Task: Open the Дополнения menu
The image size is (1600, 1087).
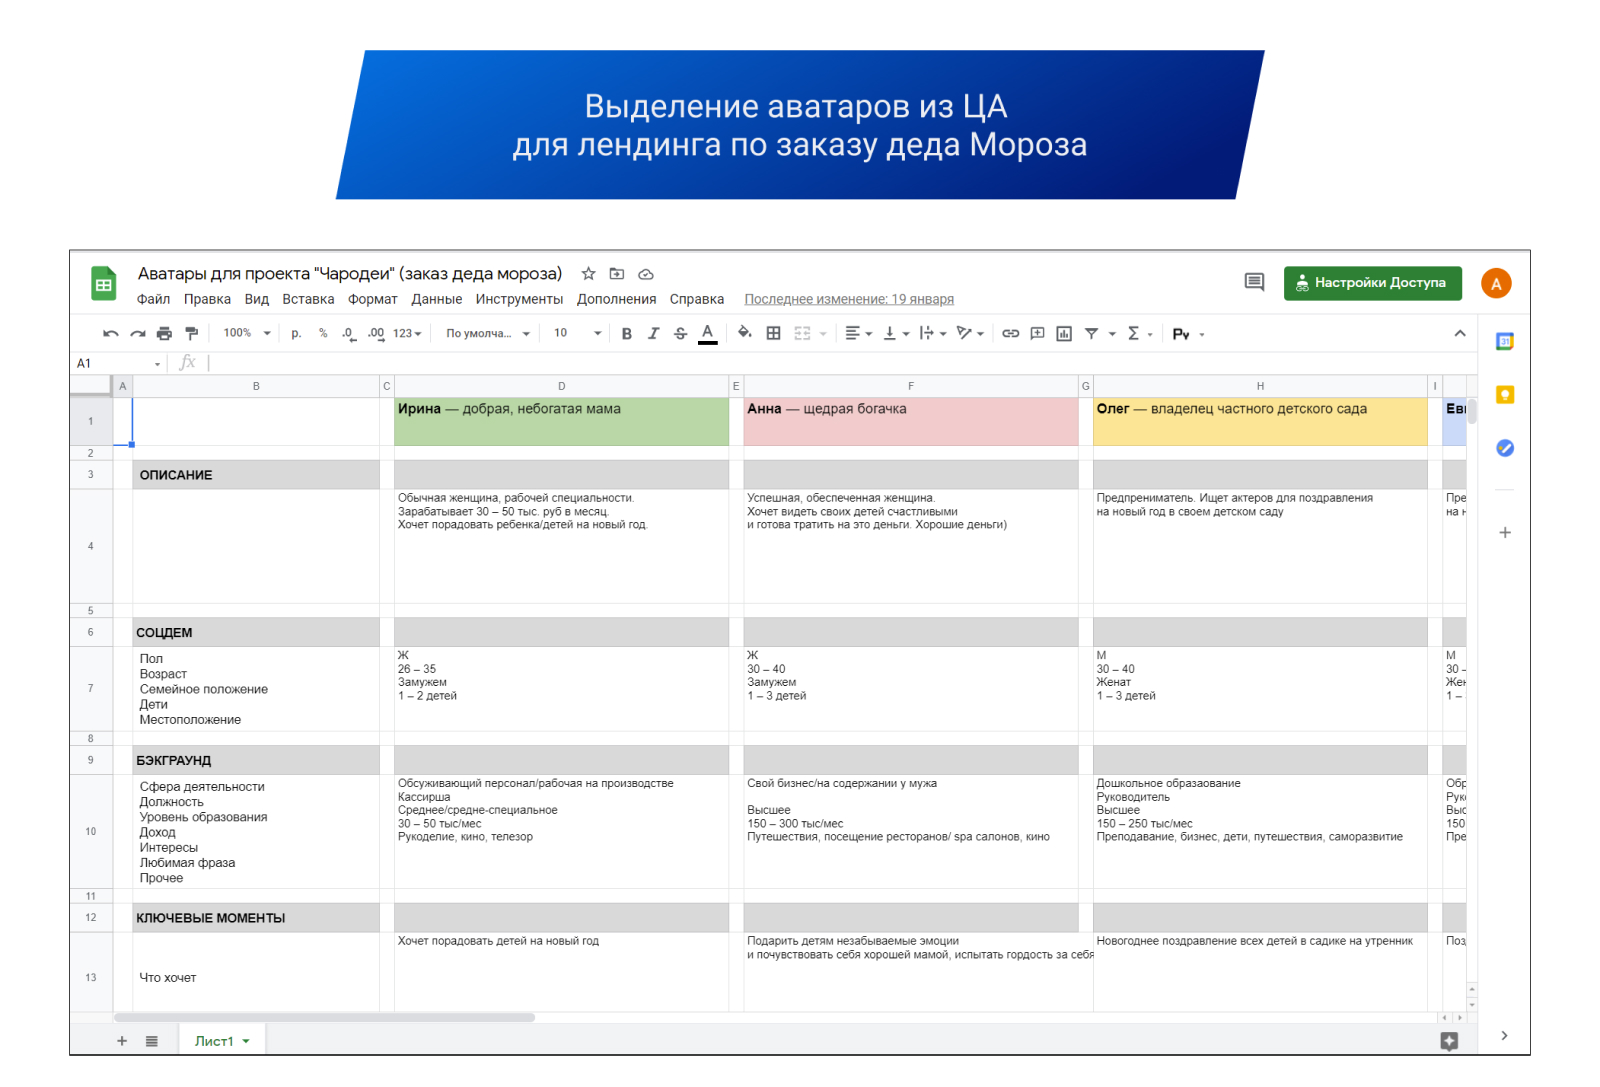Action: (616, 299)
